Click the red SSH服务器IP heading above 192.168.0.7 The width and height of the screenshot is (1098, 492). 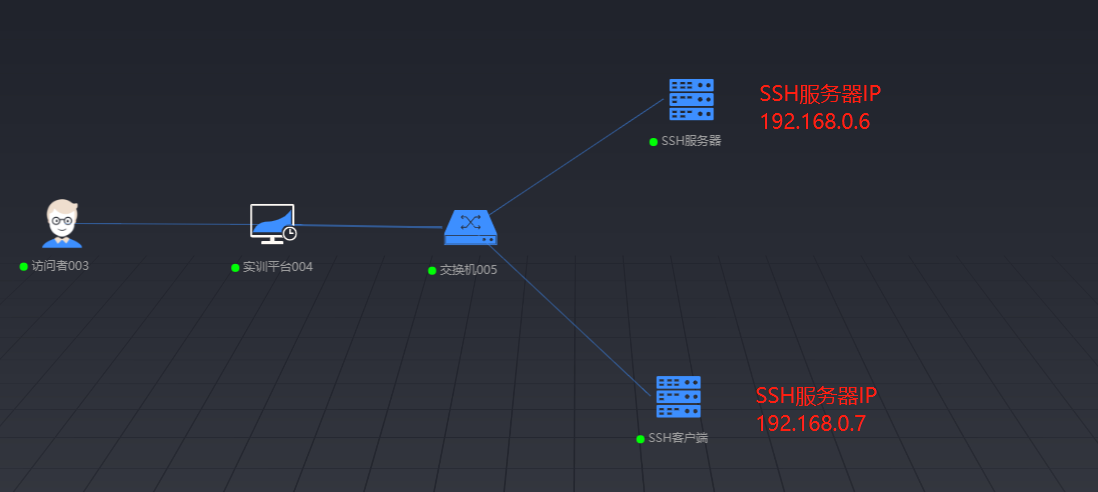816,395
